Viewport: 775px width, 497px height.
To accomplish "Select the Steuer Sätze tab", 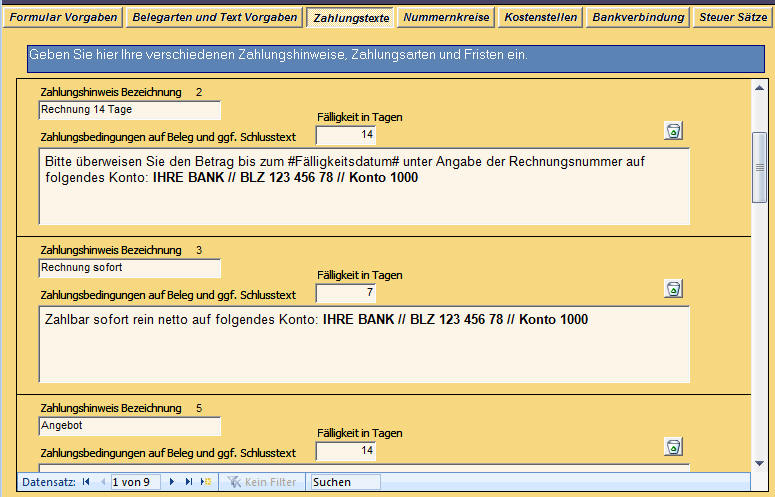I will click(732, 18).
